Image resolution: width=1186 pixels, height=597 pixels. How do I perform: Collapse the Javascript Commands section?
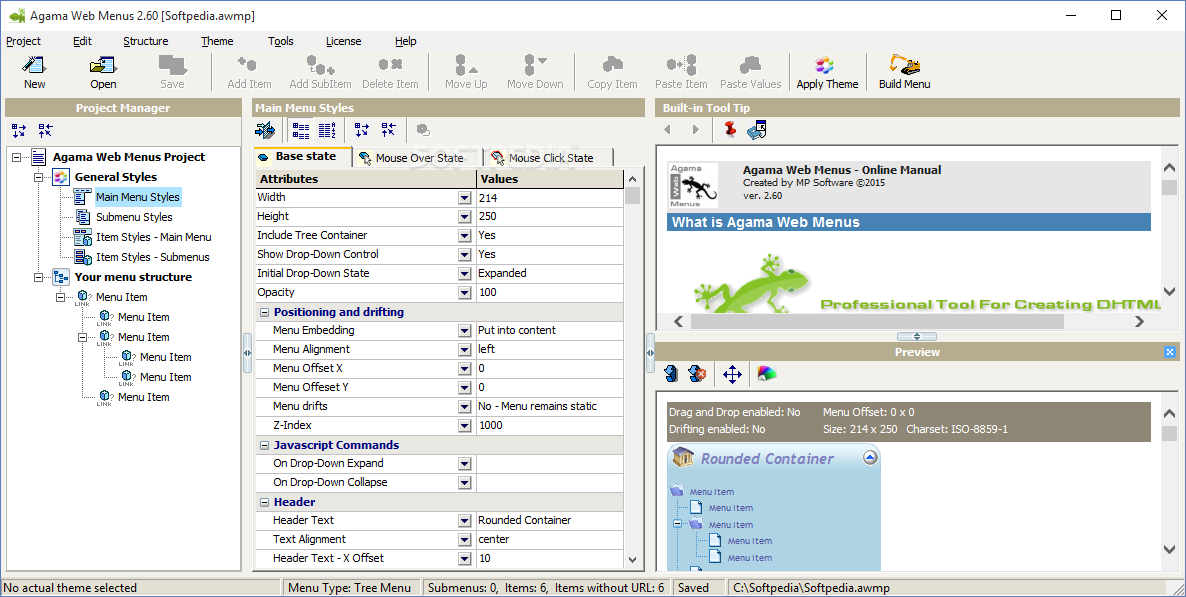pyautogui.click(x=265, y=445)
